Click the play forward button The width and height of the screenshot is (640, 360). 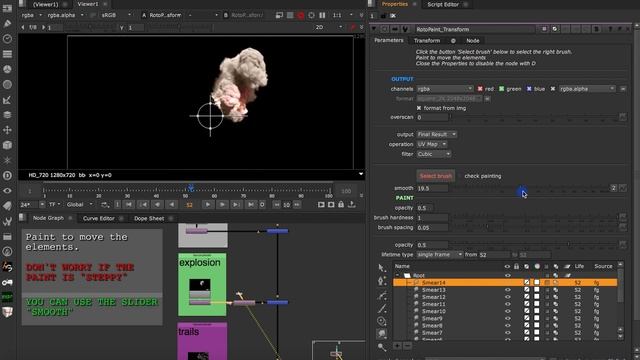[208, 204]
